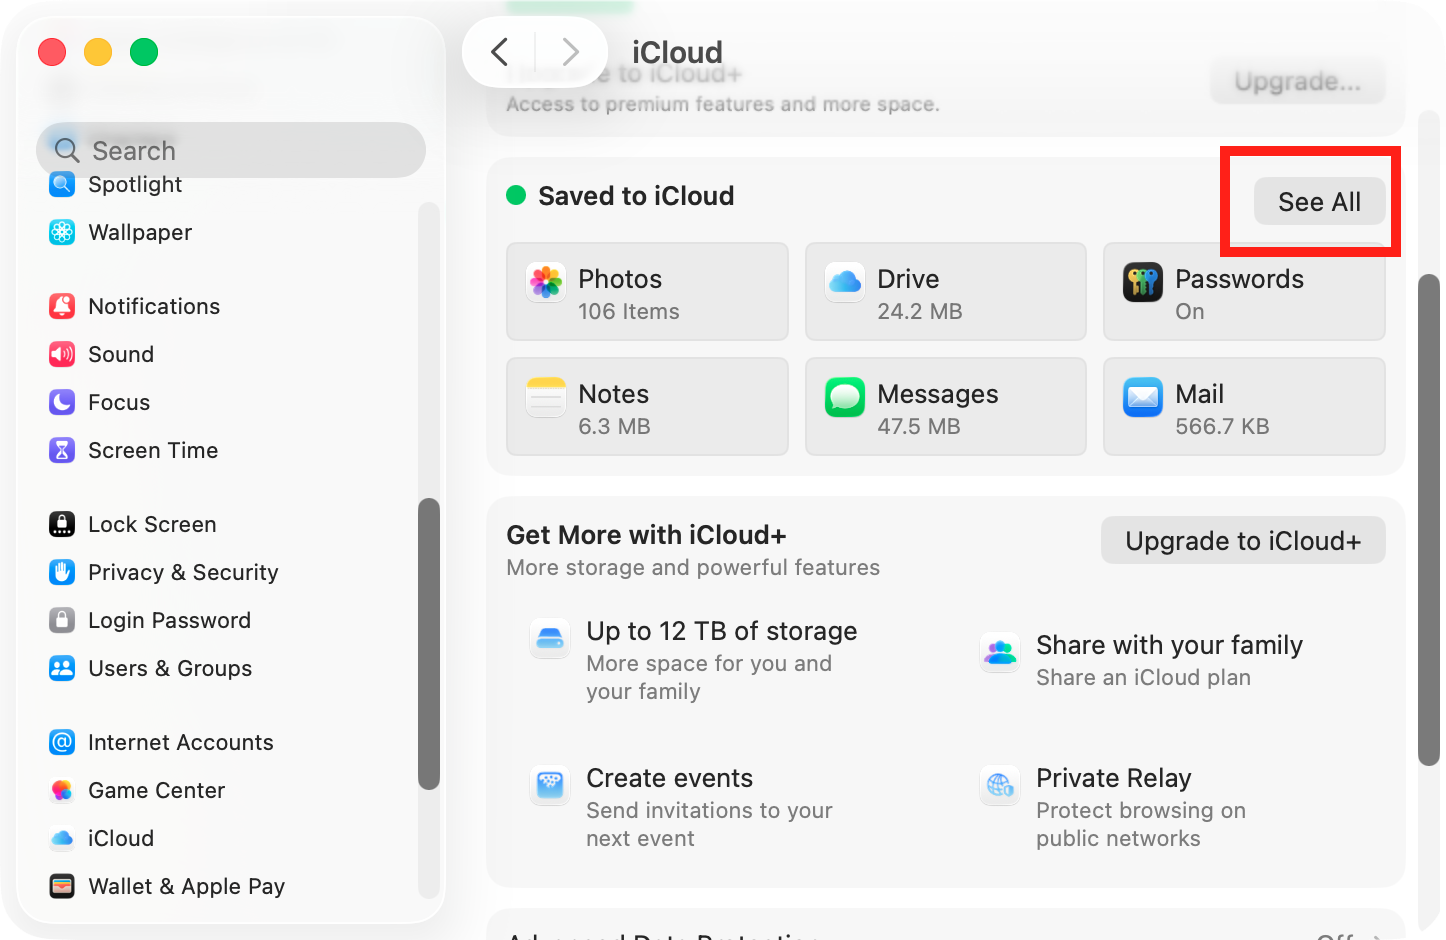
Task: Click Upgrade to iCloud+
Action: click(x=1242, y=540)
